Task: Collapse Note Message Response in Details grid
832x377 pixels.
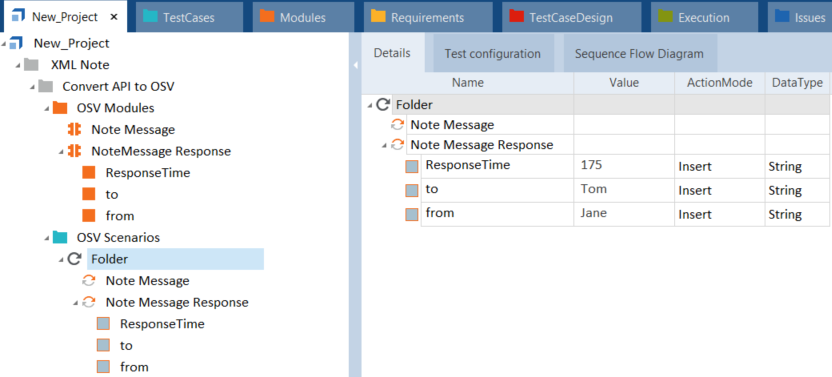Action: coord(384,145)
